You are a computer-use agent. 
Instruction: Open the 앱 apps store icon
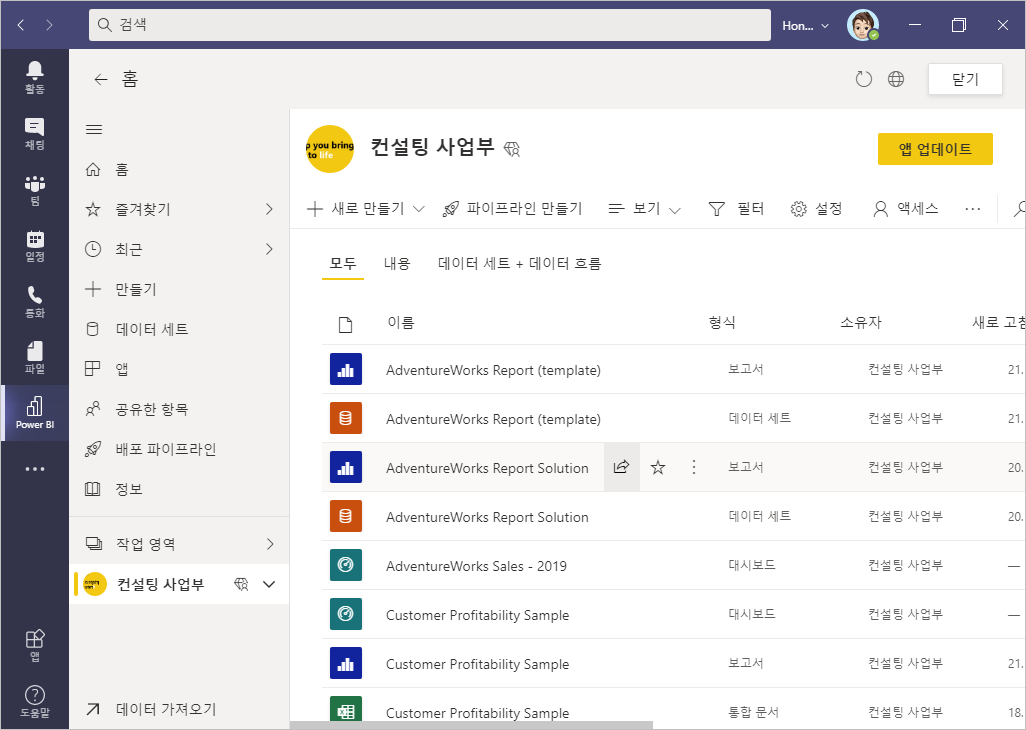[x=35, y=646]
